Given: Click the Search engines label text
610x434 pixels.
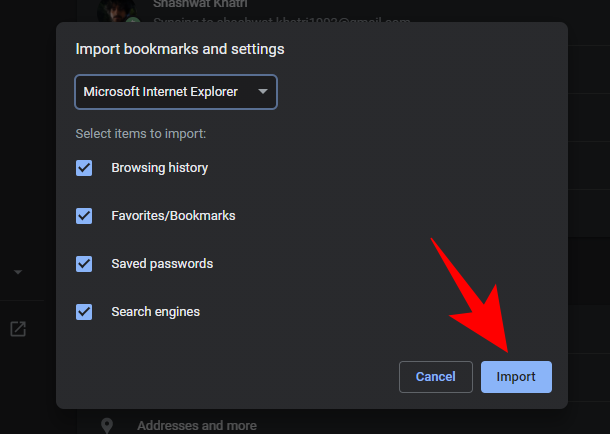Looking at the screenshot, I should pos(155,312).
